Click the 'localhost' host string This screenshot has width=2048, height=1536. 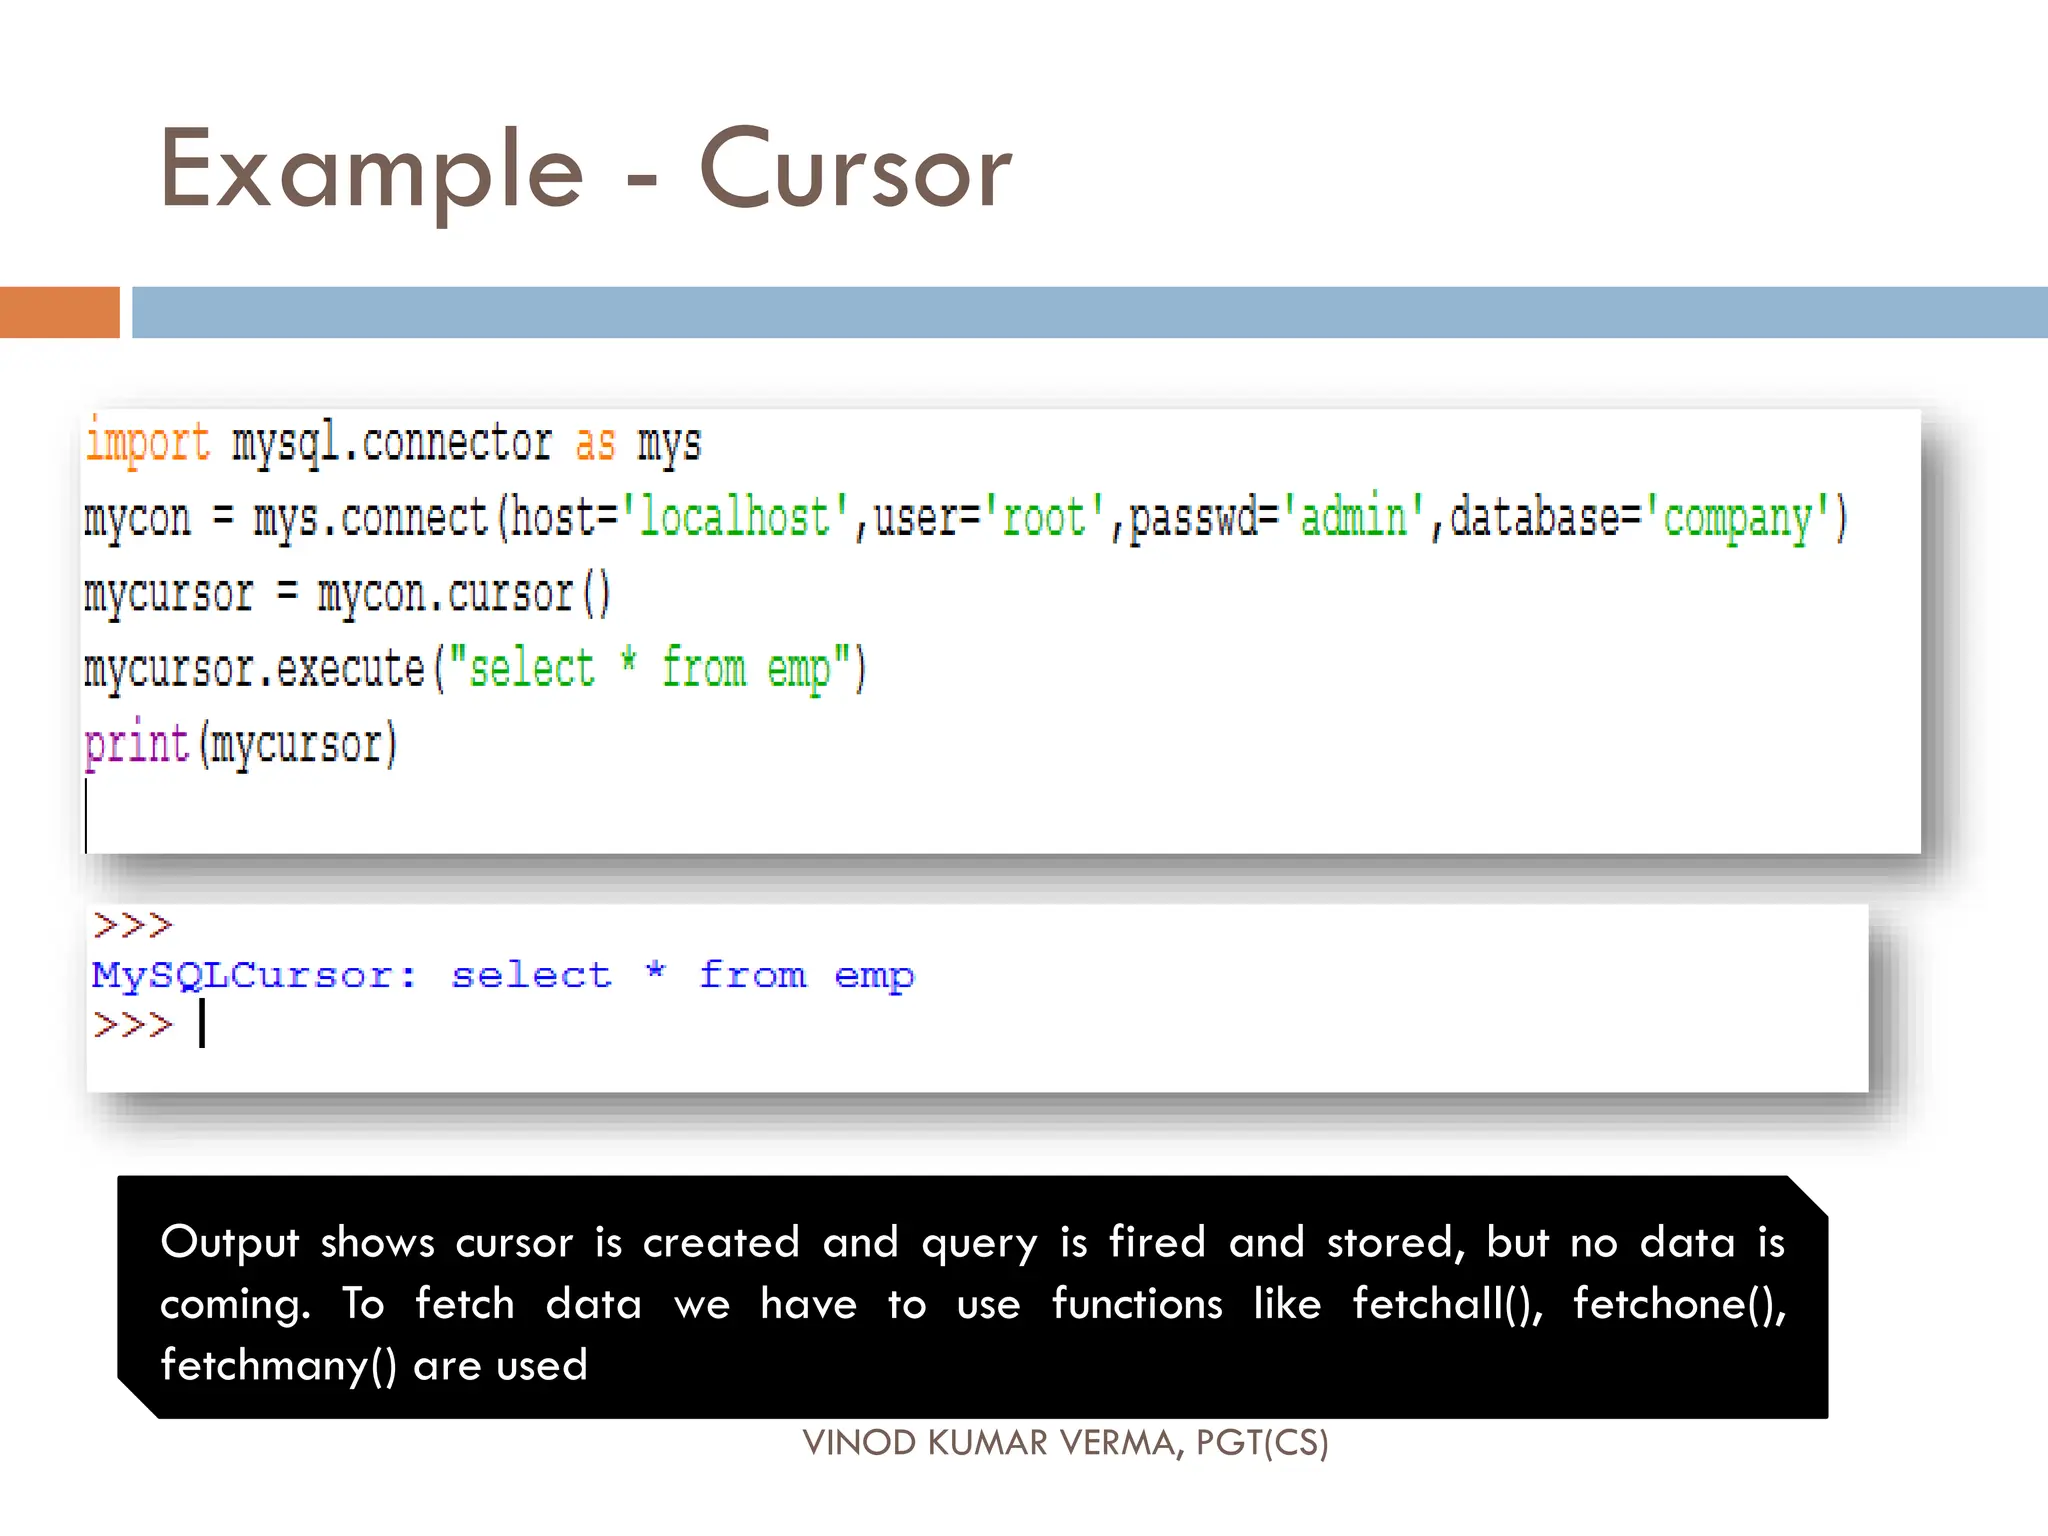pos(735,518)
